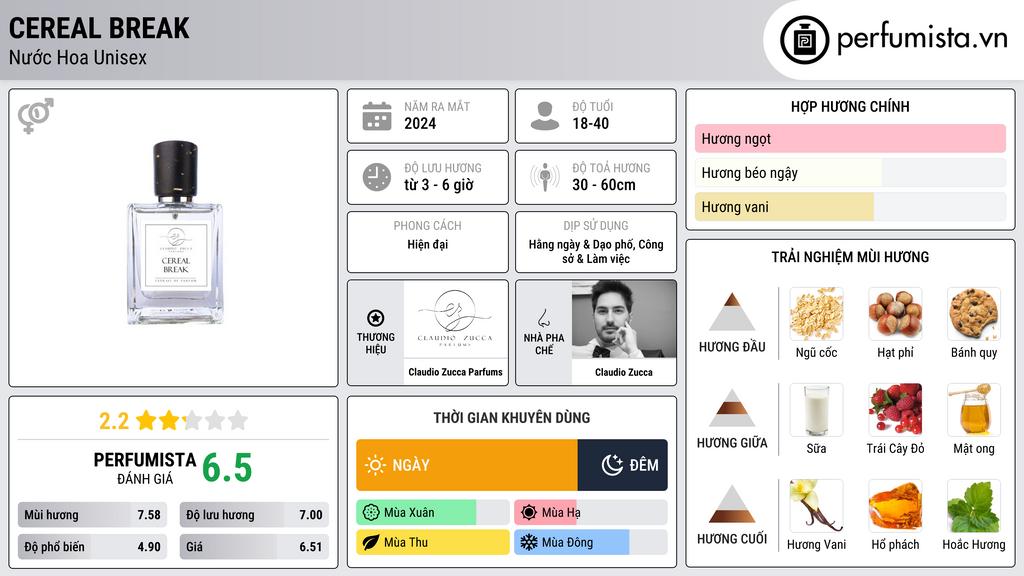The width and height of the screenshot is (1024, 576).
Task: Click the Hương vani accord bar
Action: pyautogui.click(x=850, y=207)
